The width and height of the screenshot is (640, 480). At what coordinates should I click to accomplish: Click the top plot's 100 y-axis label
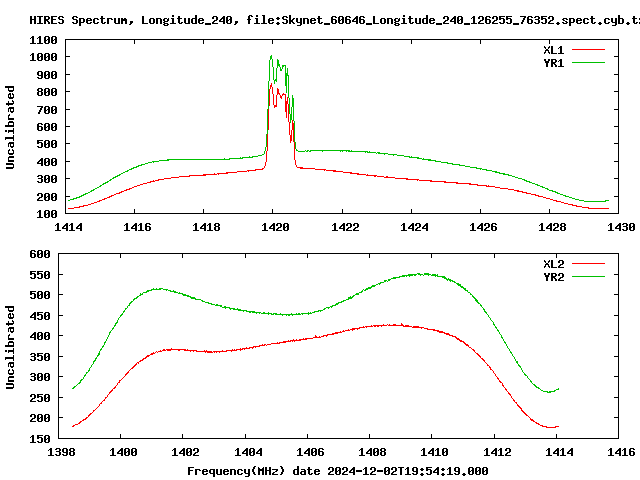tap(47, 214)
